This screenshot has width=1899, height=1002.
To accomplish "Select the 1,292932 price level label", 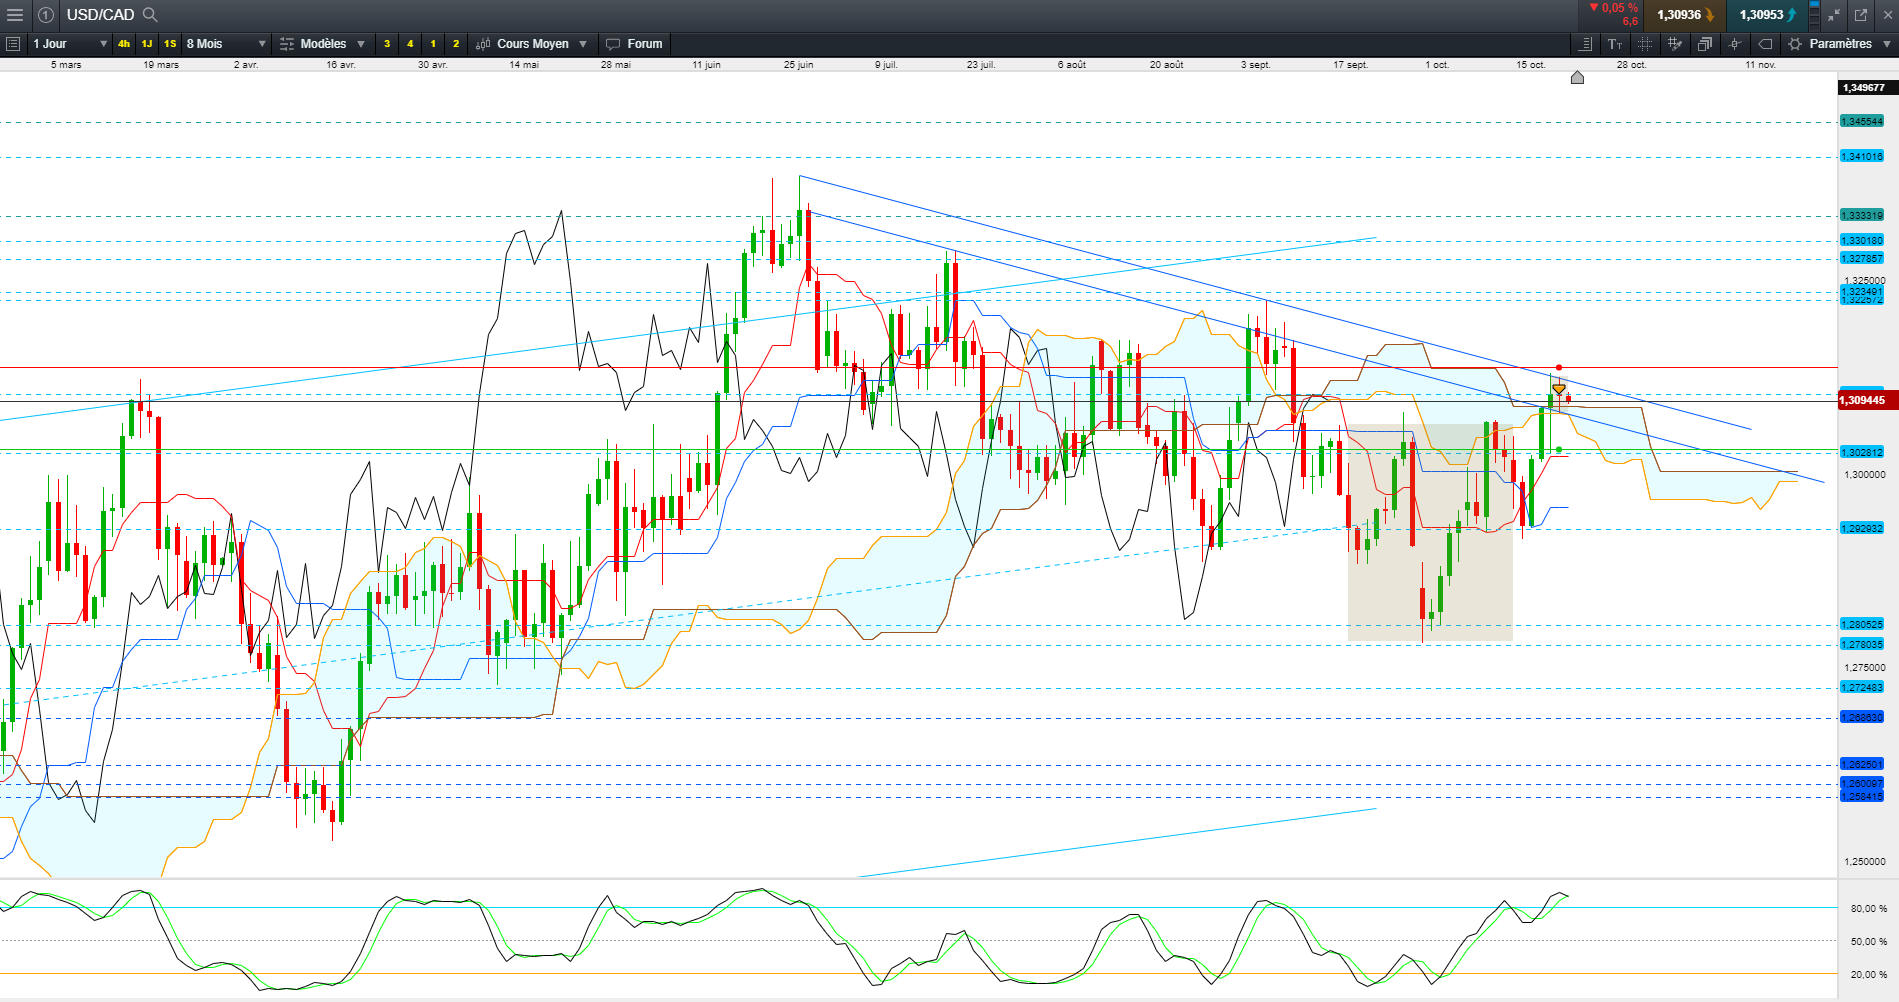I will (1862, 529).
